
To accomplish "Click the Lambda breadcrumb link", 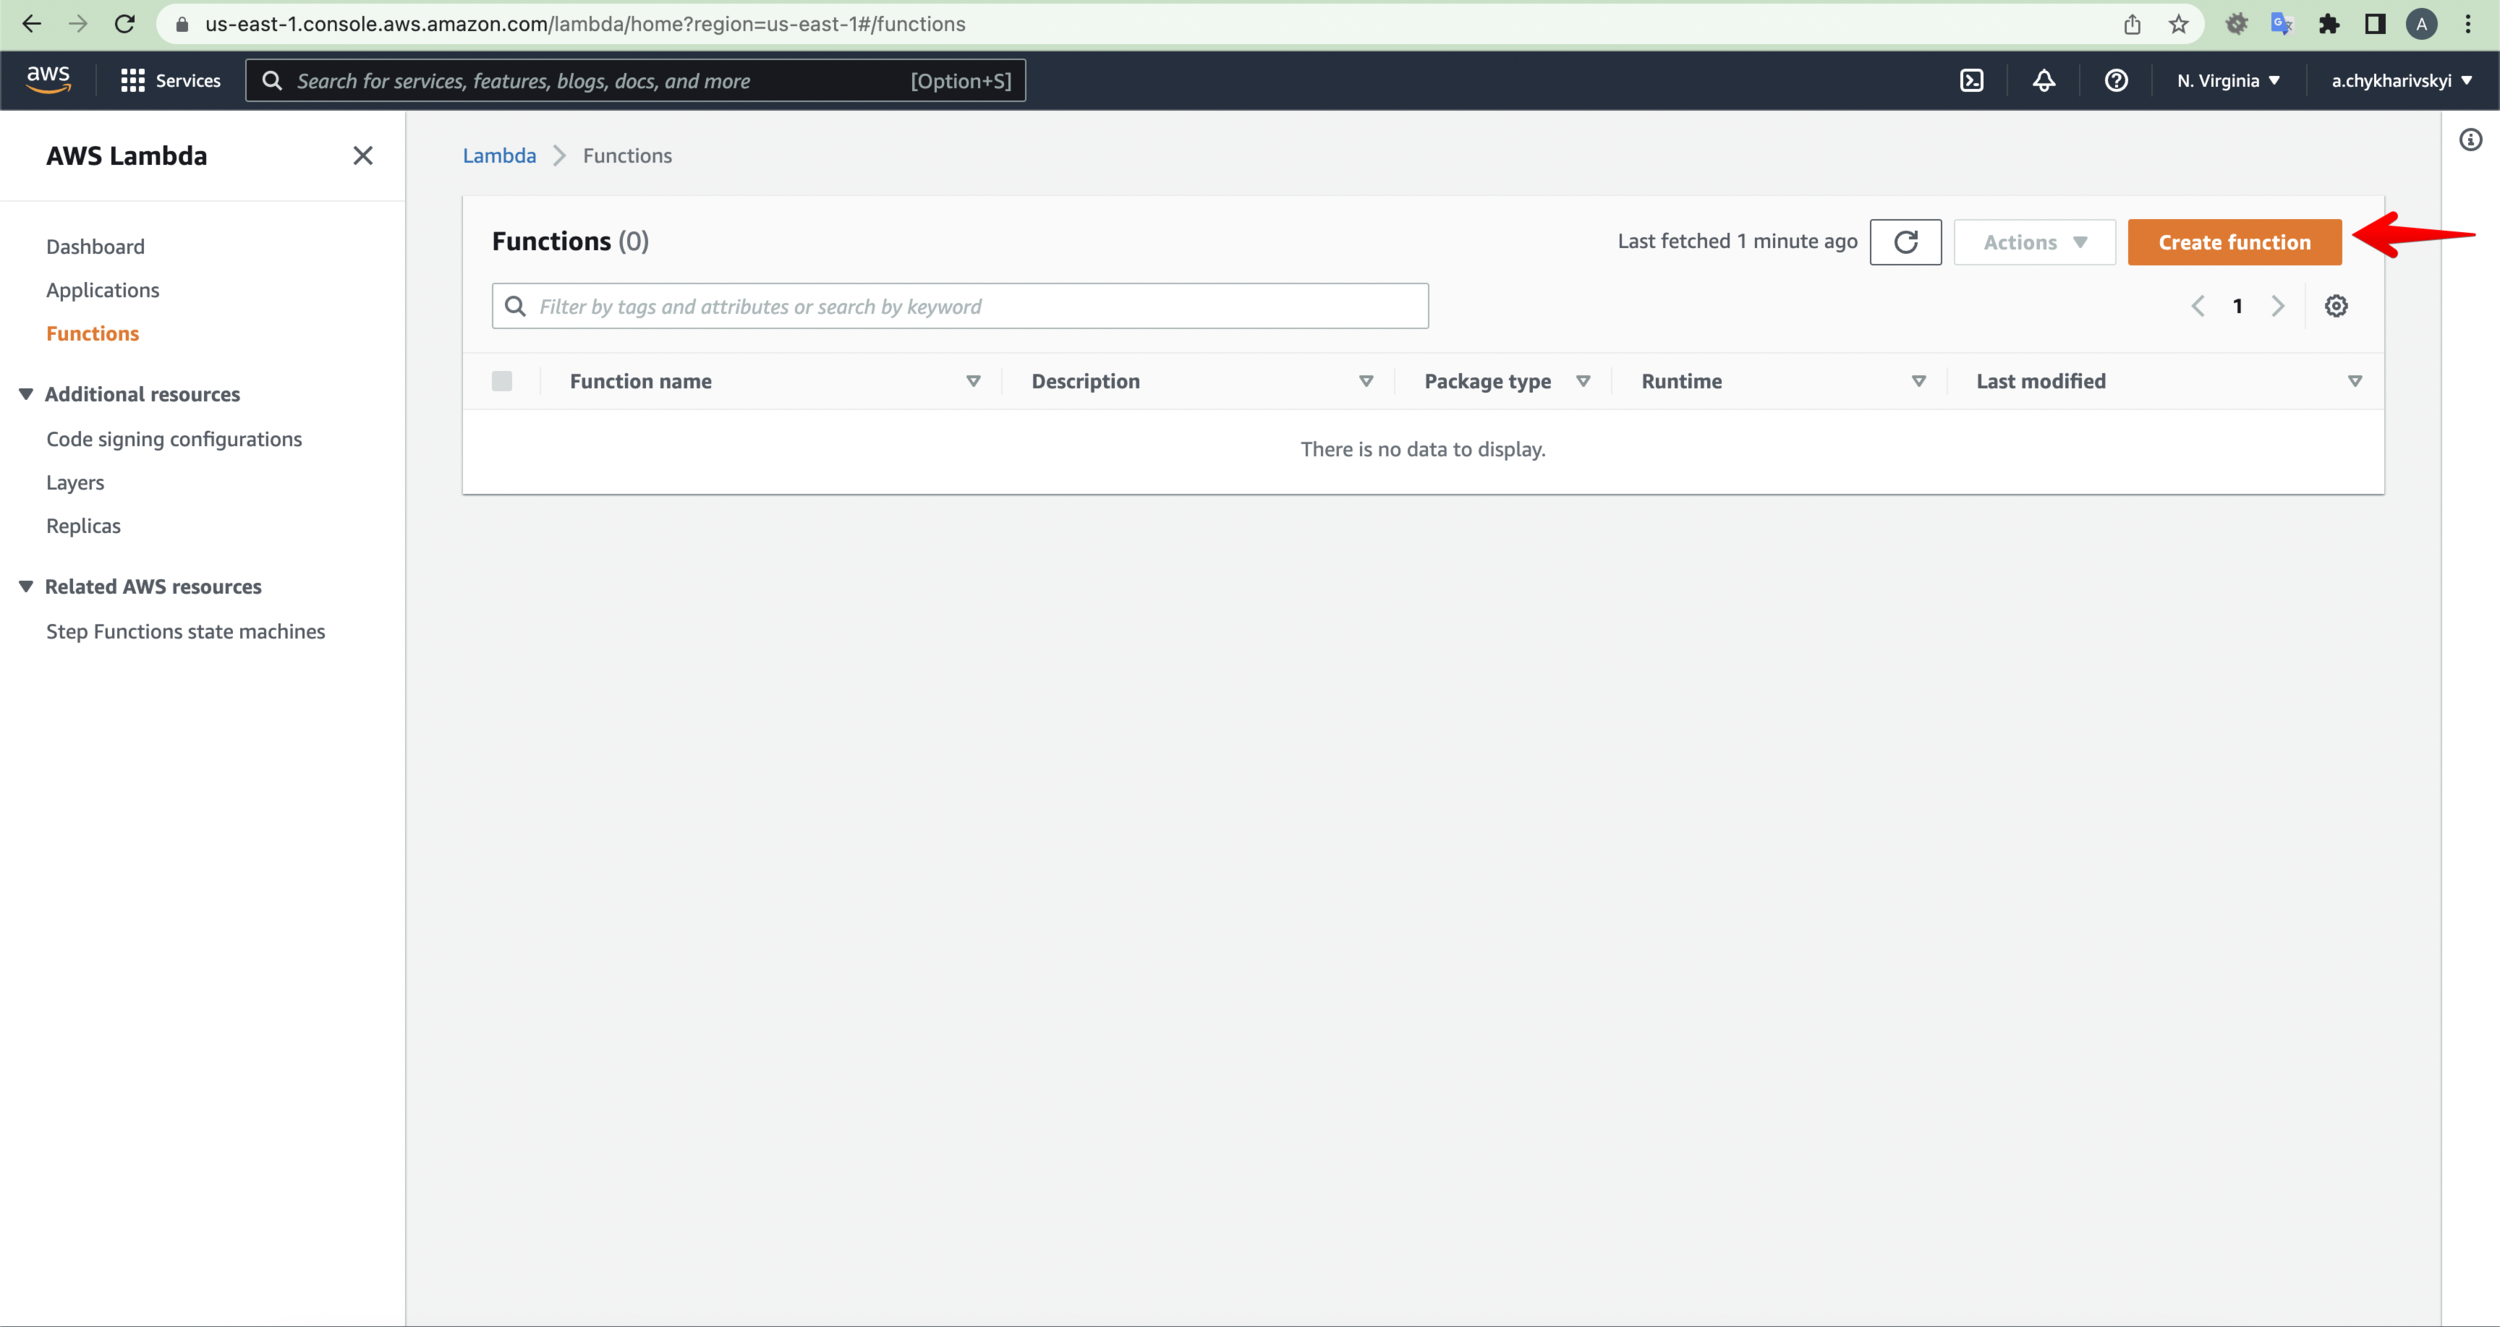I will coord(499,155).
